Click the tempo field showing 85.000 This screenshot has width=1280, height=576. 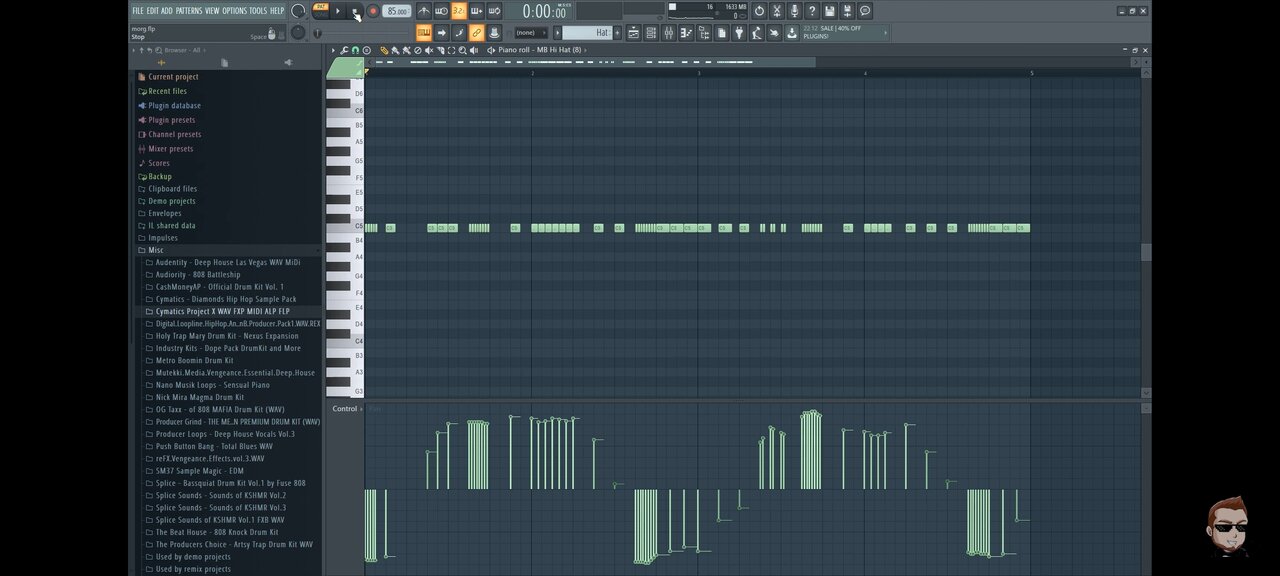click(397, 11)
